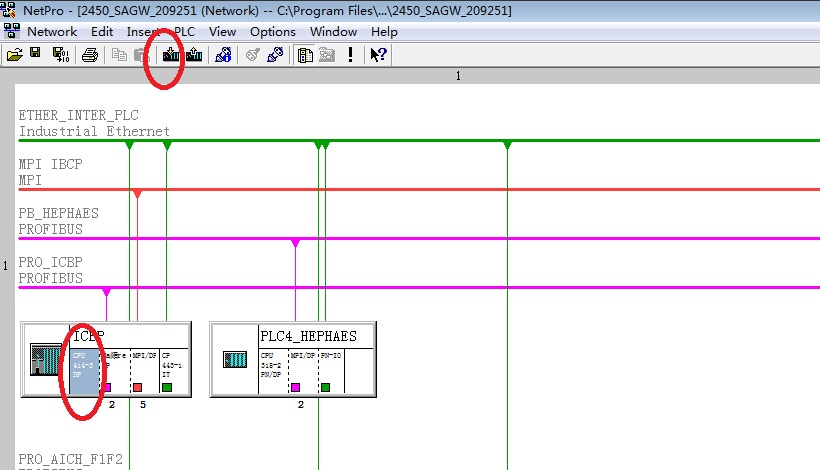Click the blue plug icon before the catalog icon

coord(275,54)
